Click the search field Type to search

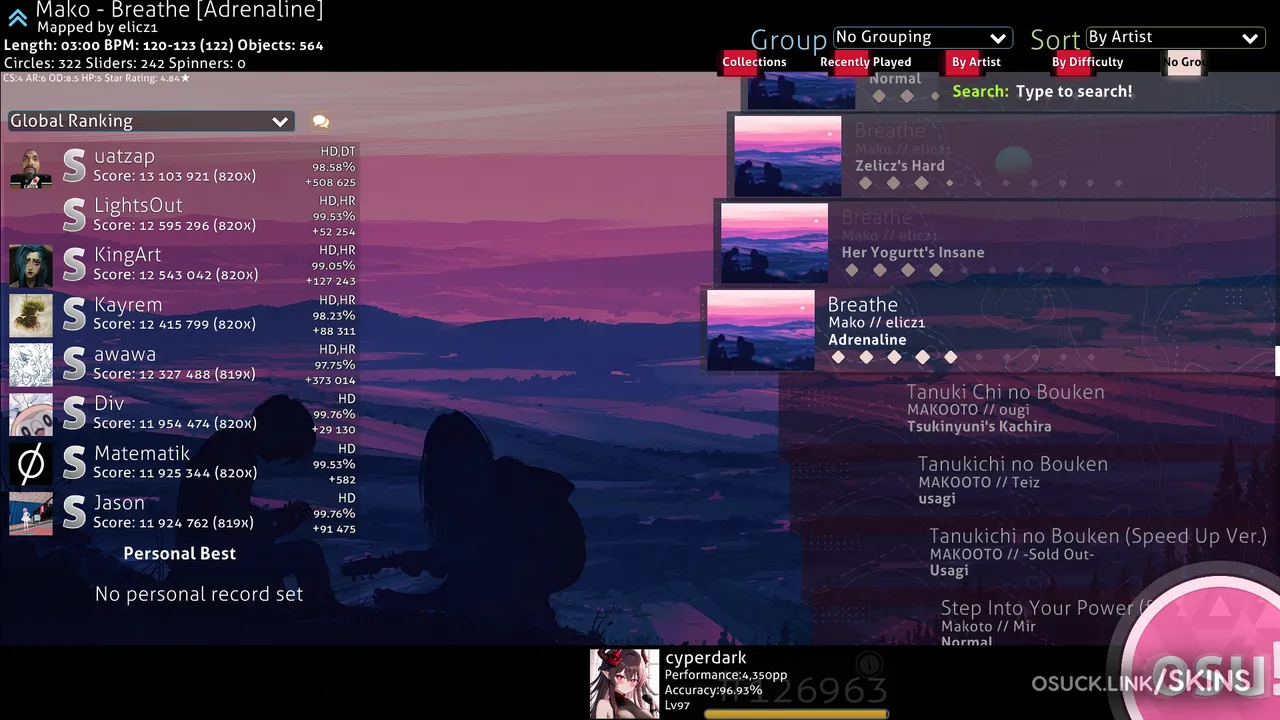1074,91
